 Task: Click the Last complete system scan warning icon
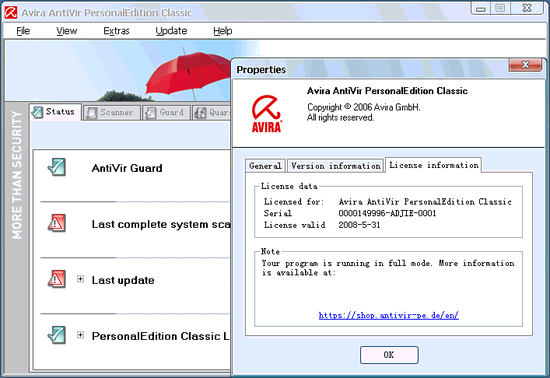[x=56, y=223]
